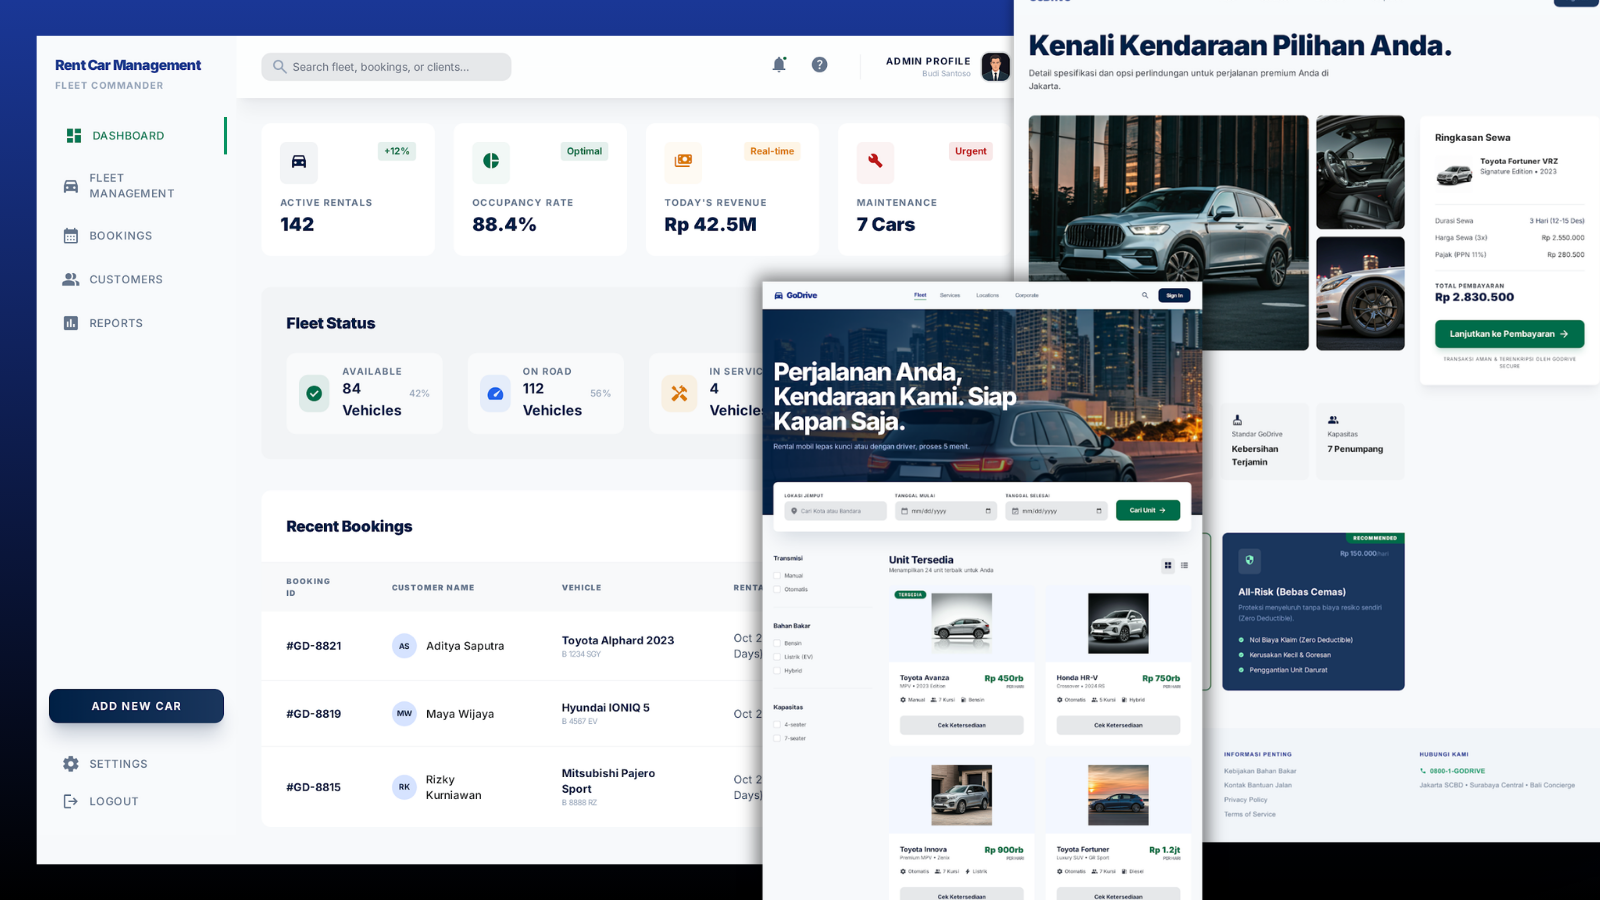Screen dimensions: 1600x900
Task: Click the green Available checkmark icon
Action: [x=314, y=393]
